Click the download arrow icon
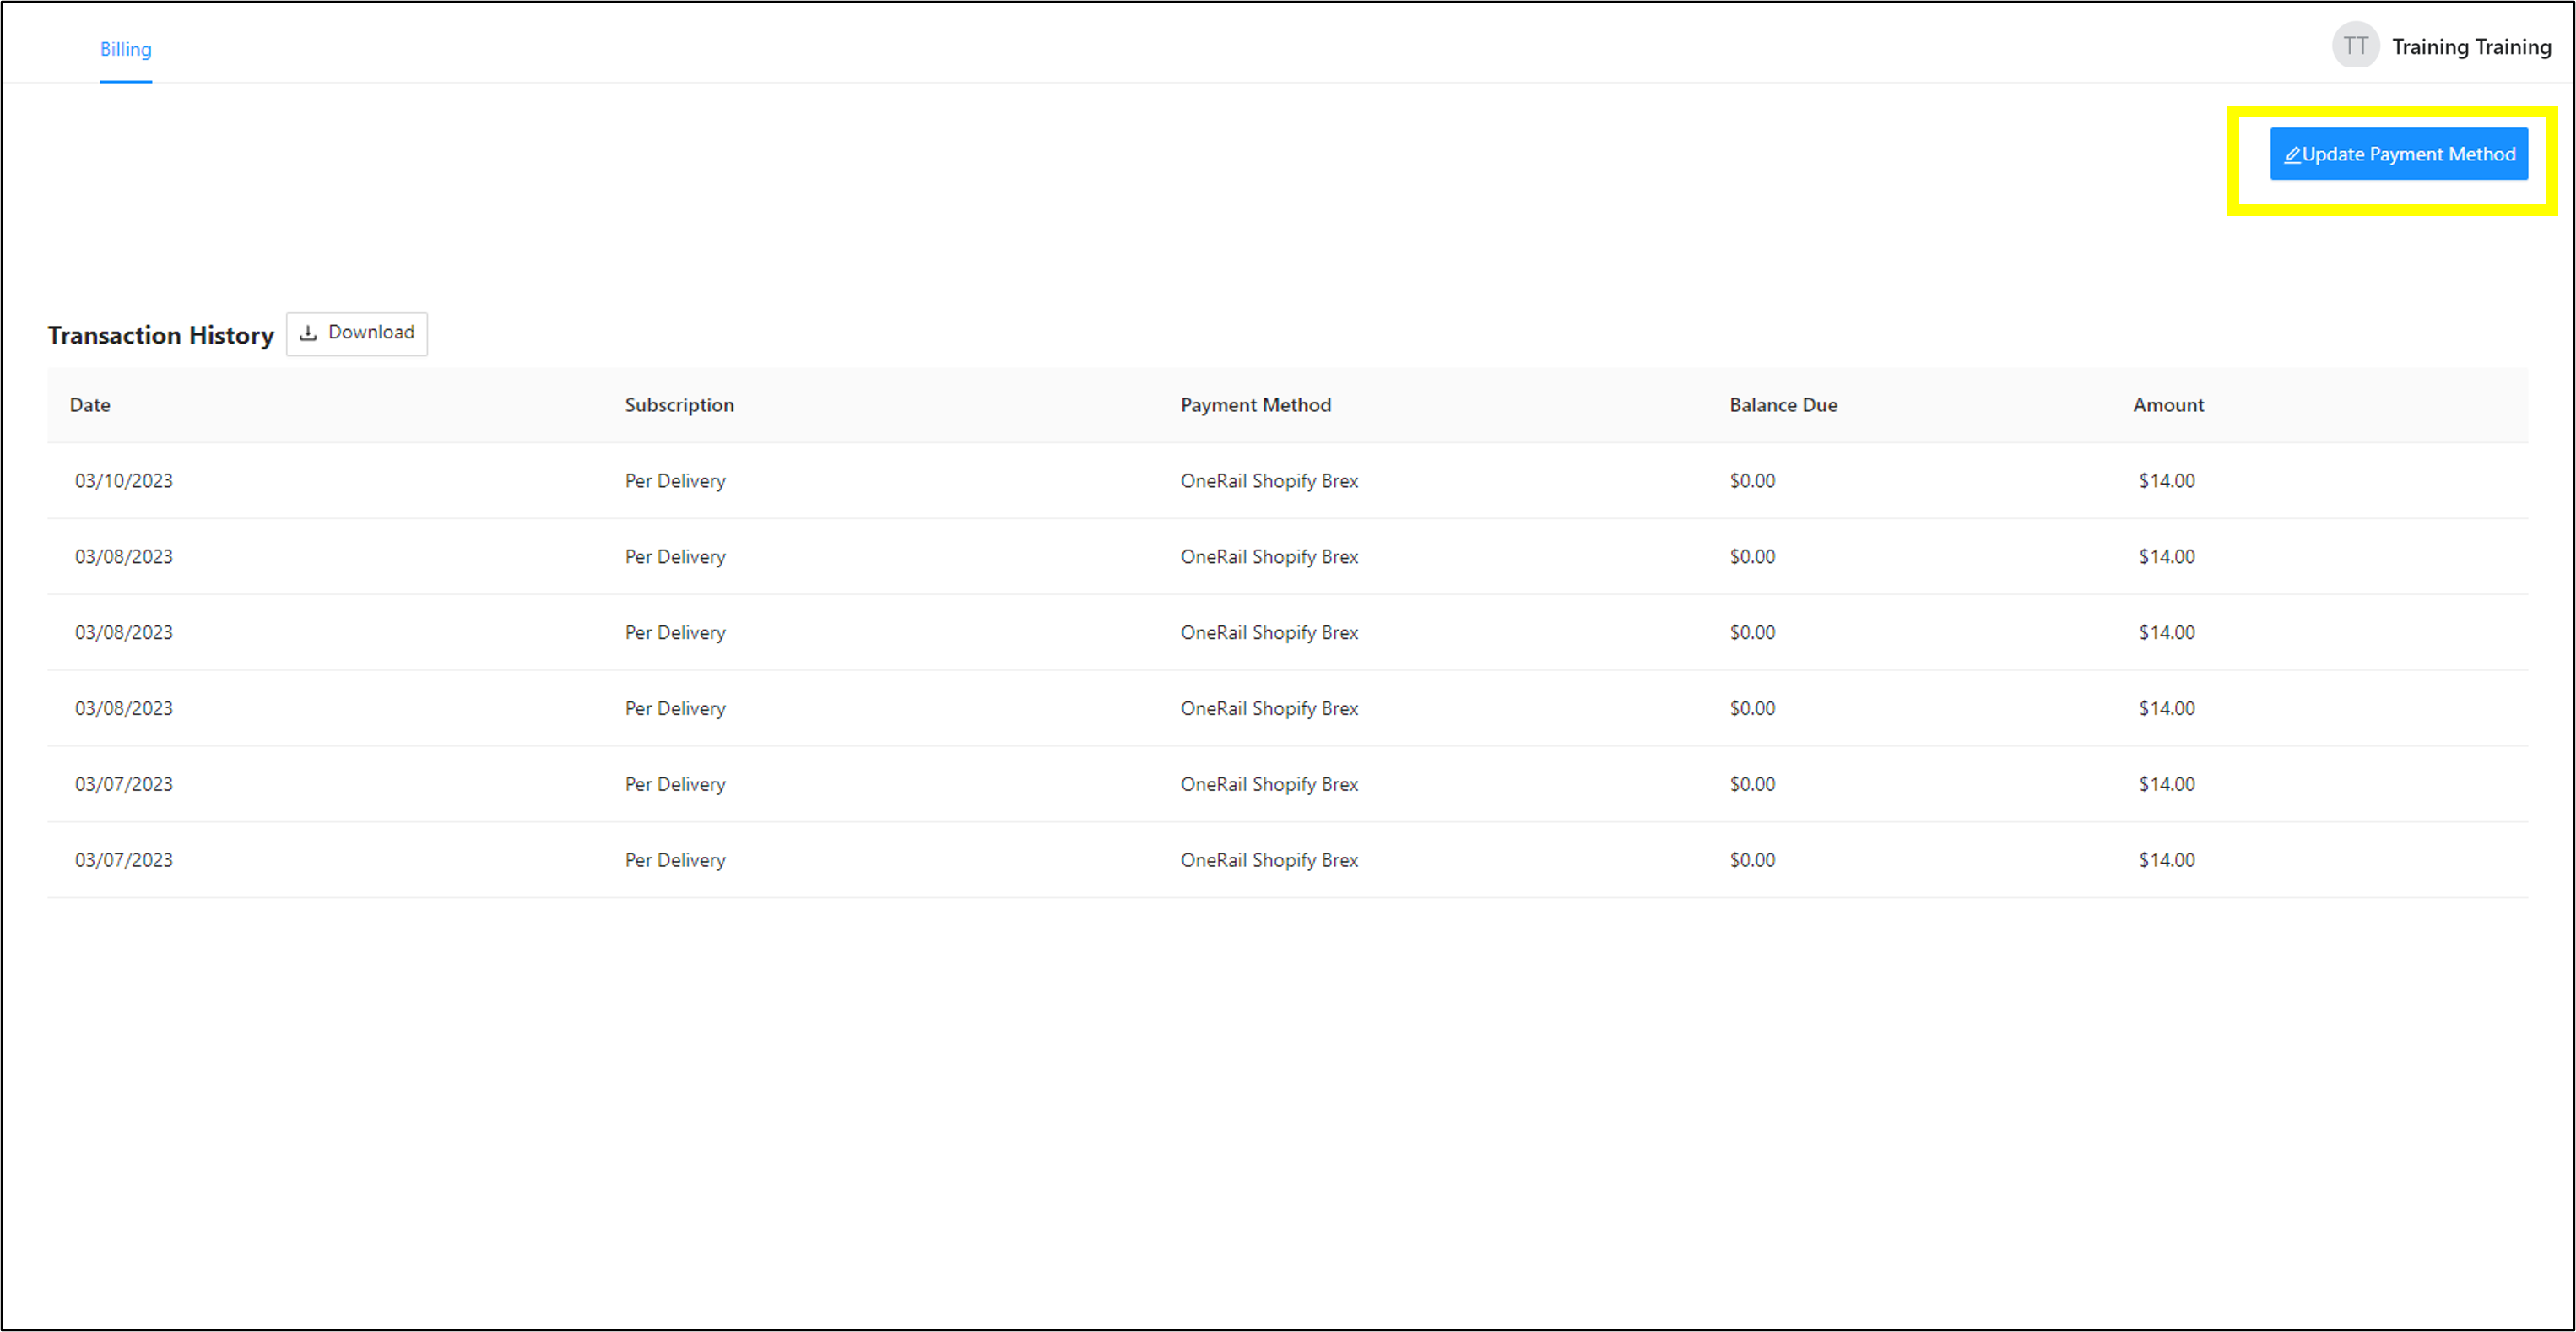Viewport: 2576px width, 1332px height. pyautogui.click(x=308, y=333)
